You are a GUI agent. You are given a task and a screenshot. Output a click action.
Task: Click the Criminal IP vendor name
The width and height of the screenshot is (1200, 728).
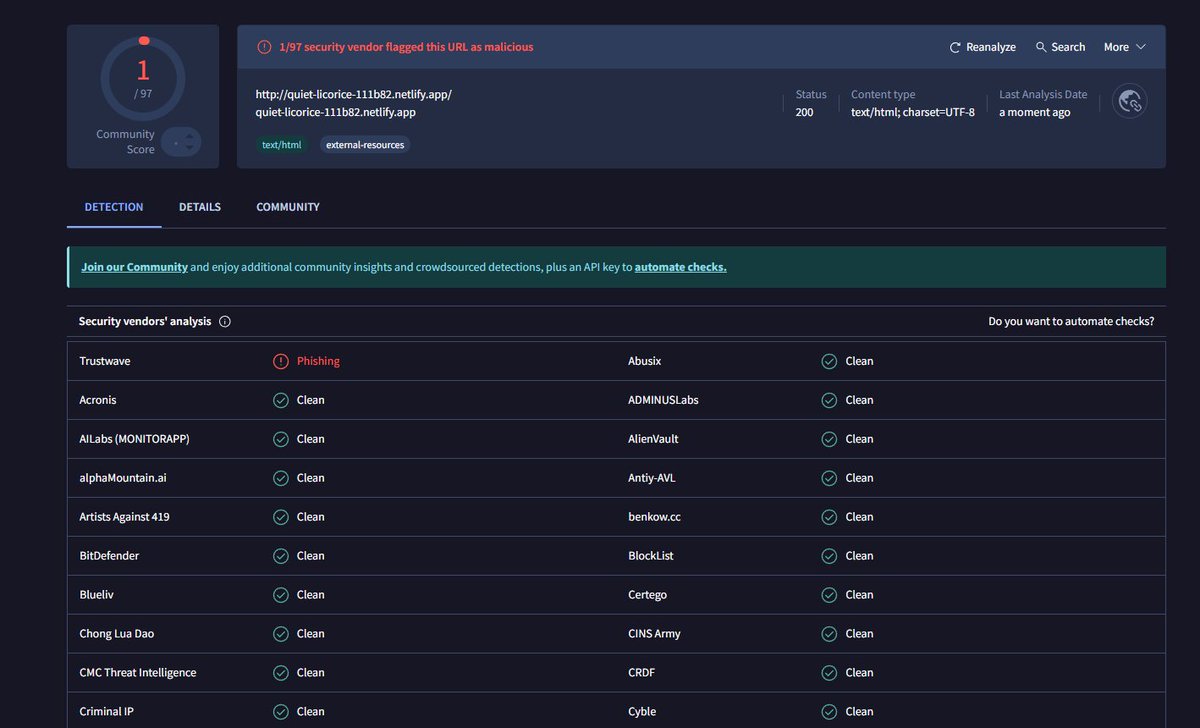point(104,712)
